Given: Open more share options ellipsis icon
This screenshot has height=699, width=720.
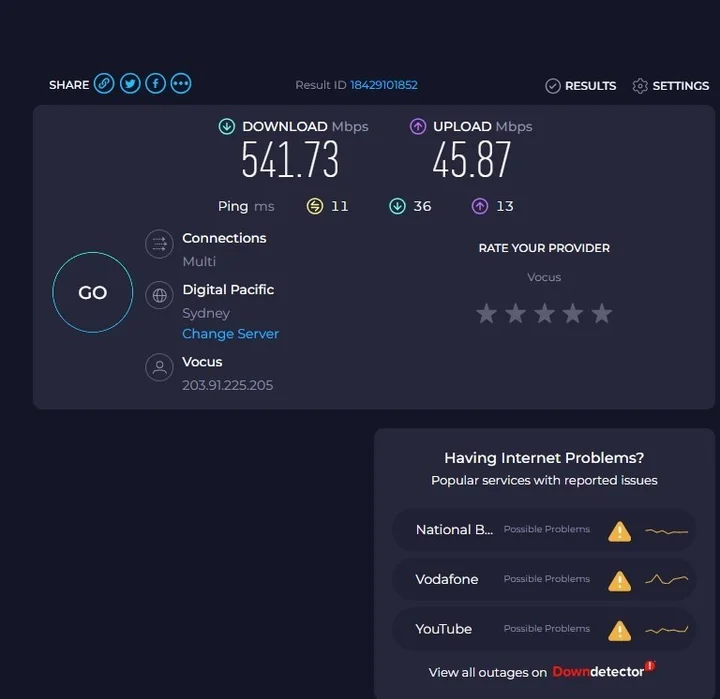Looking at the screenshot, I should [x=181, y=84].
